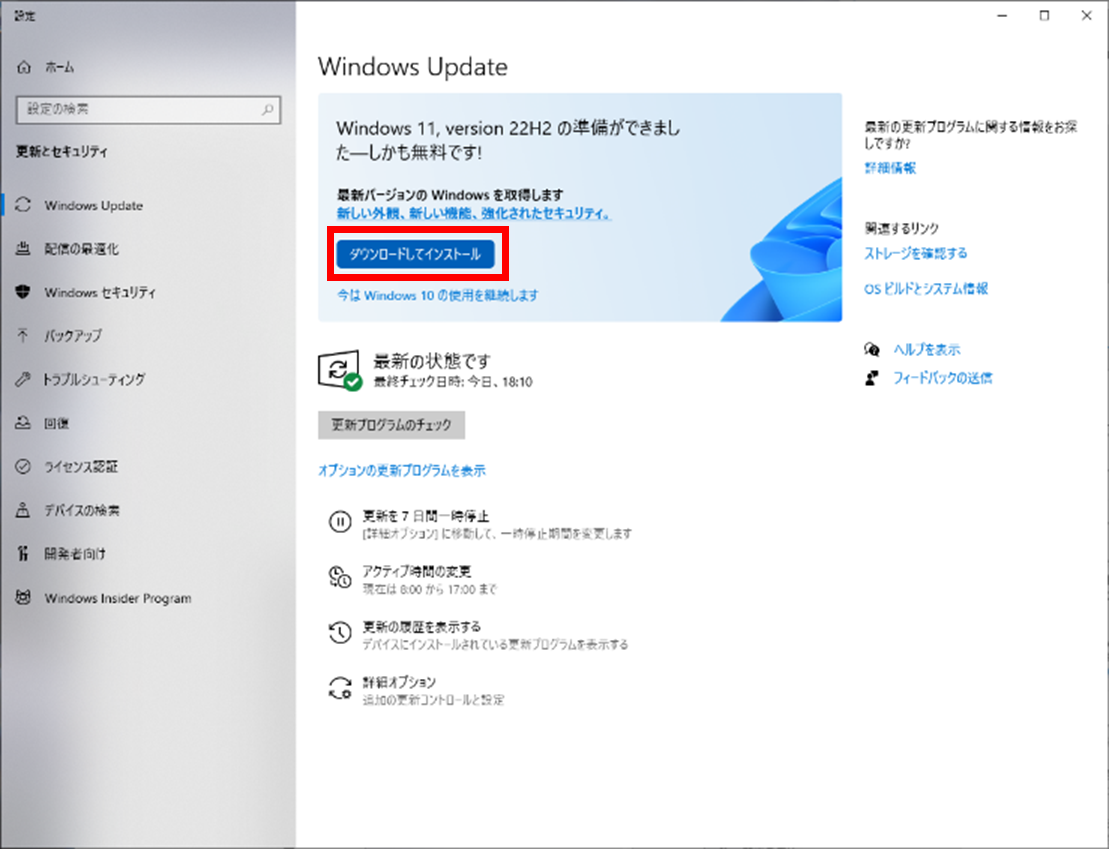This screenshot has width=1109, height=849.
Task: Click the ダウンロードしてインストール button
Action: click(415, 254)
